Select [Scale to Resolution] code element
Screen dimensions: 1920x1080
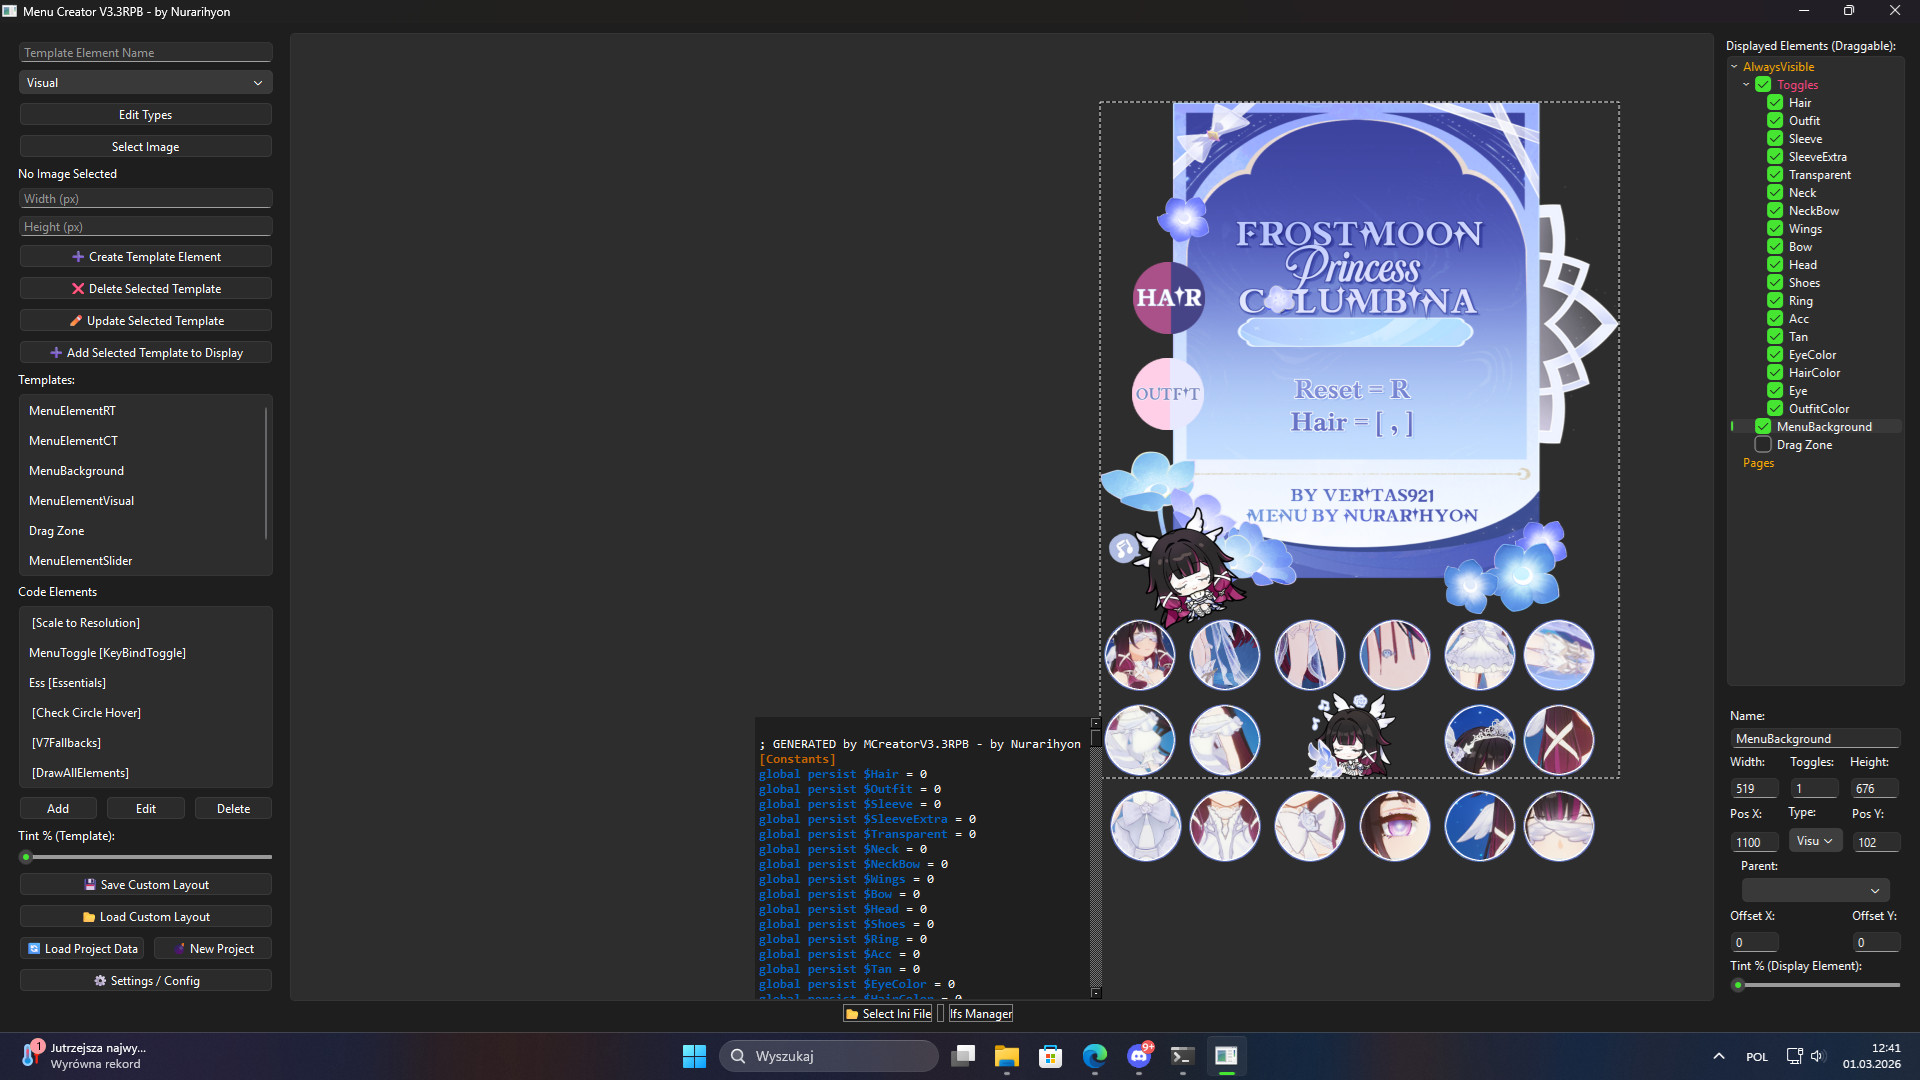click(x=145, y=623)
